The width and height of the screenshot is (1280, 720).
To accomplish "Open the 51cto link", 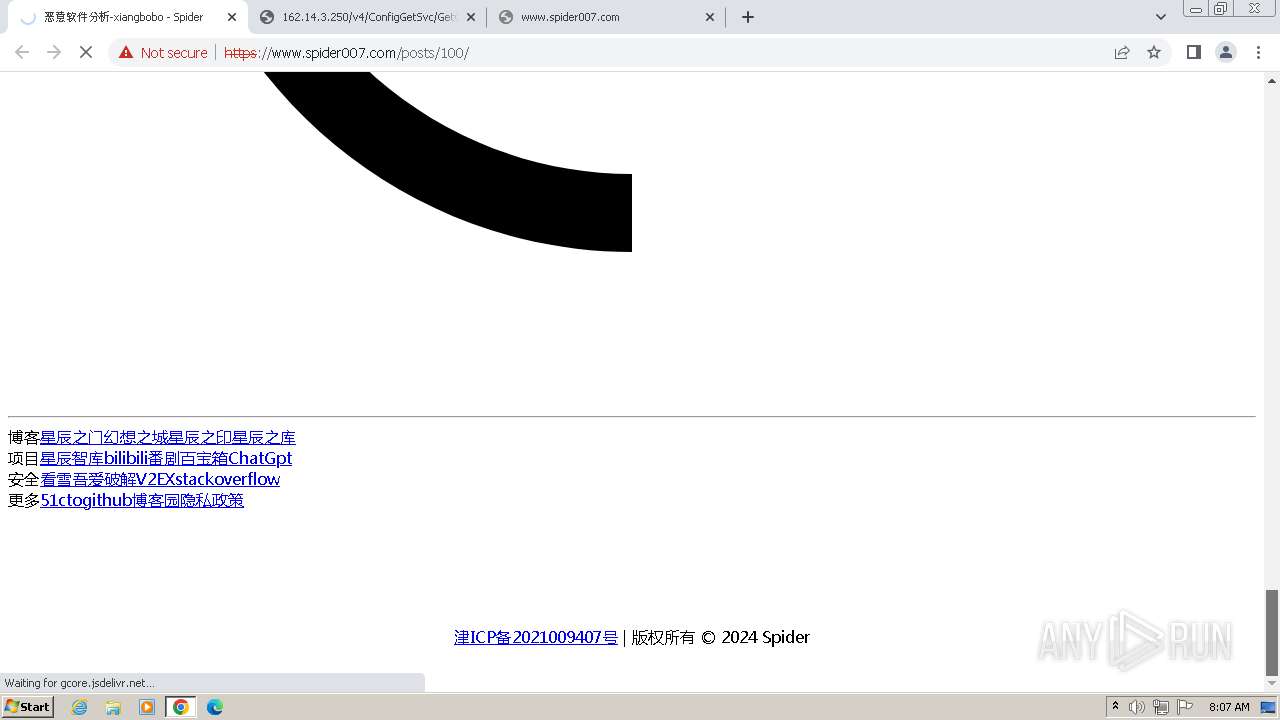I will tap(62, 500).
